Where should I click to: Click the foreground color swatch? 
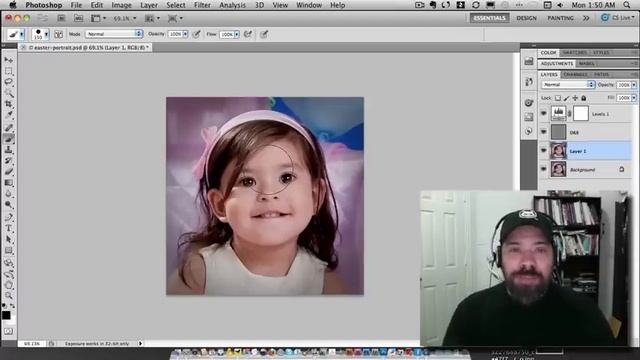[x=6, y=315]
